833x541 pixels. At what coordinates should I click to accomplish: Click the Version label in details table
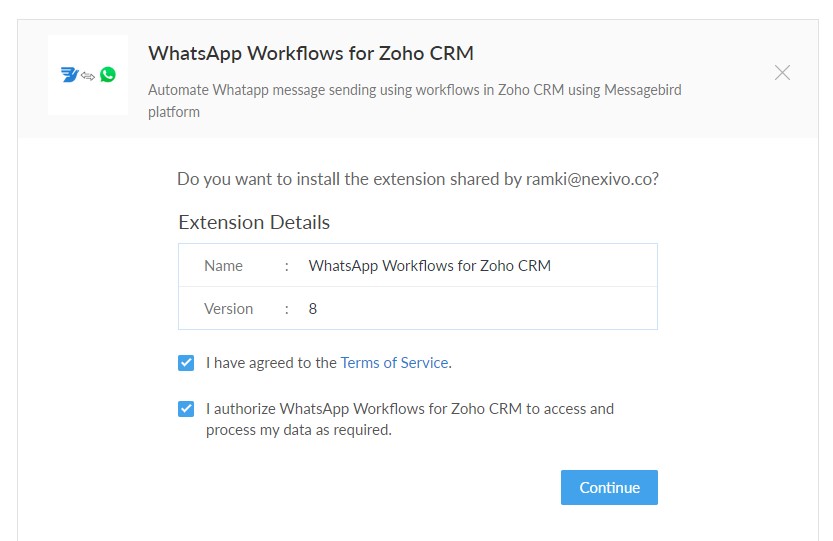point(228,309)
